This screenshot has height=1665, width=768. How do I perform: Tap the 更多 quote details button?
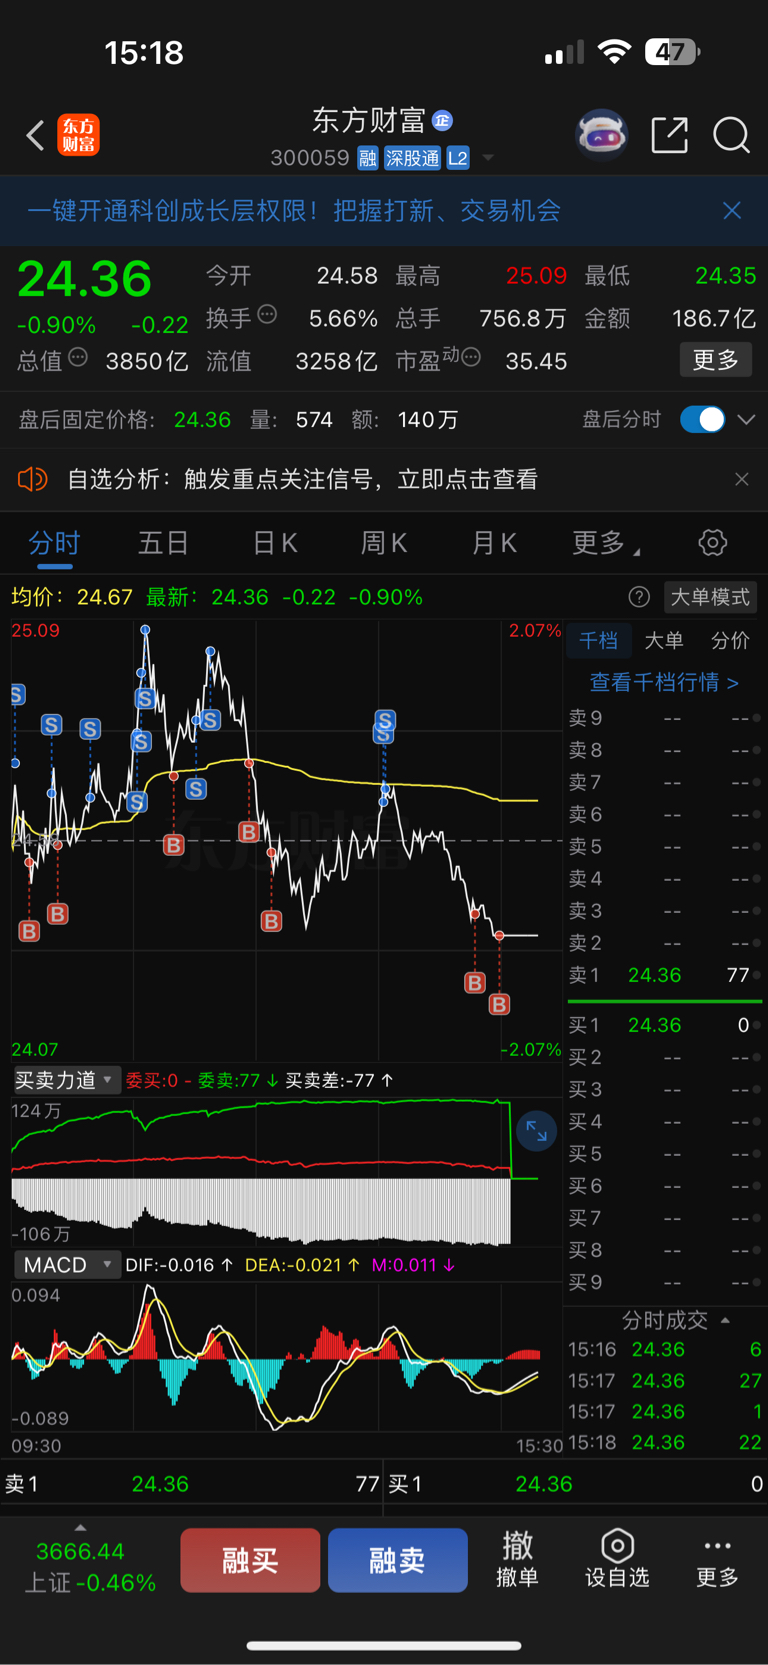pos(716,360)
